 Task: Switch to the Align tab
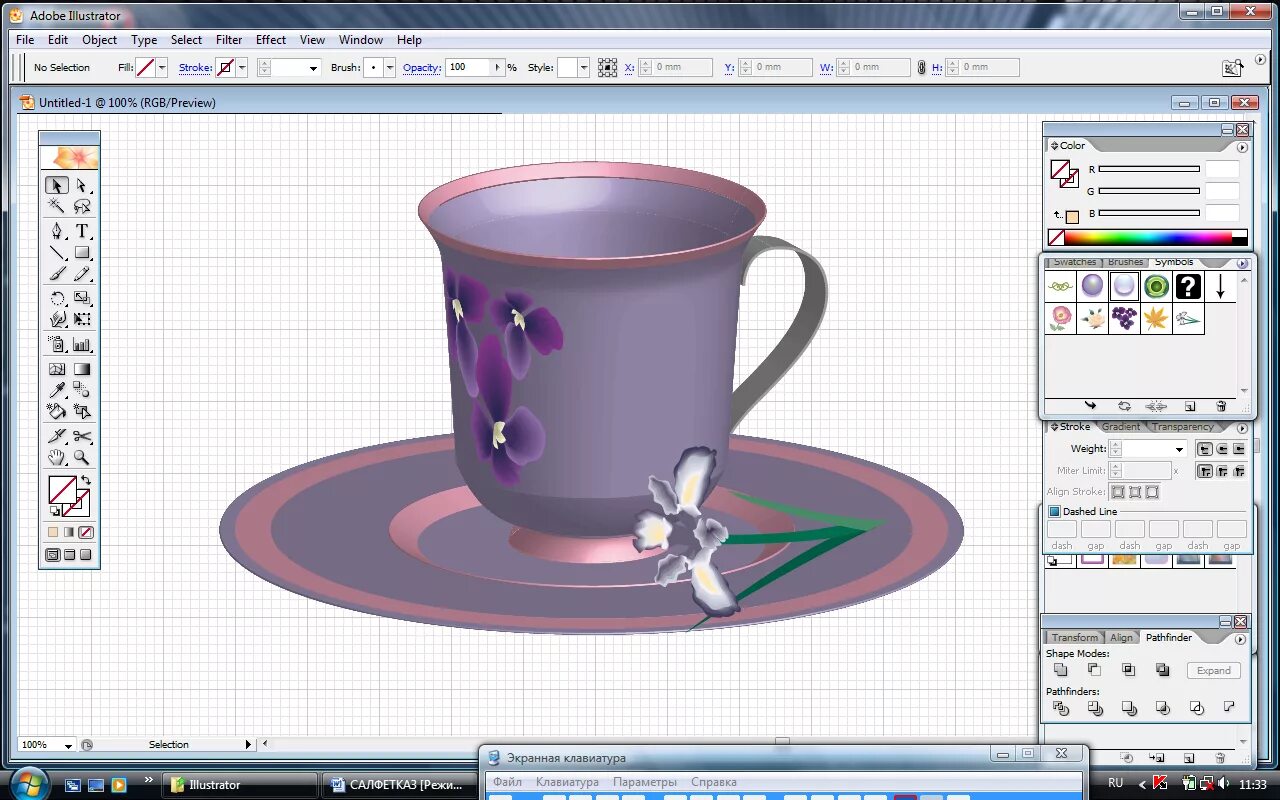(1121, 637)
